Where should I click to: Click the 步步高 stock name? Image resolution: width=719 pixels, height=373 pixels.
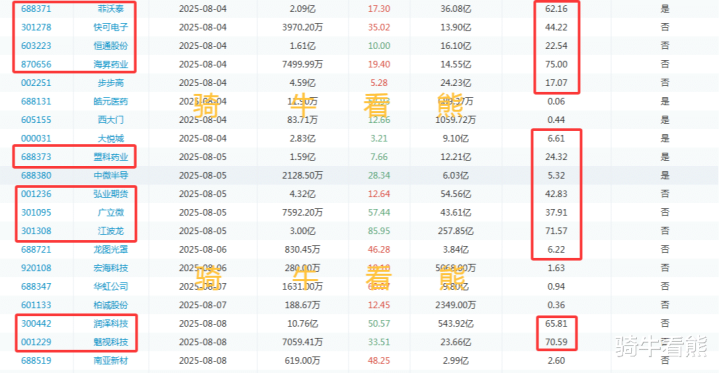point(111,83)
